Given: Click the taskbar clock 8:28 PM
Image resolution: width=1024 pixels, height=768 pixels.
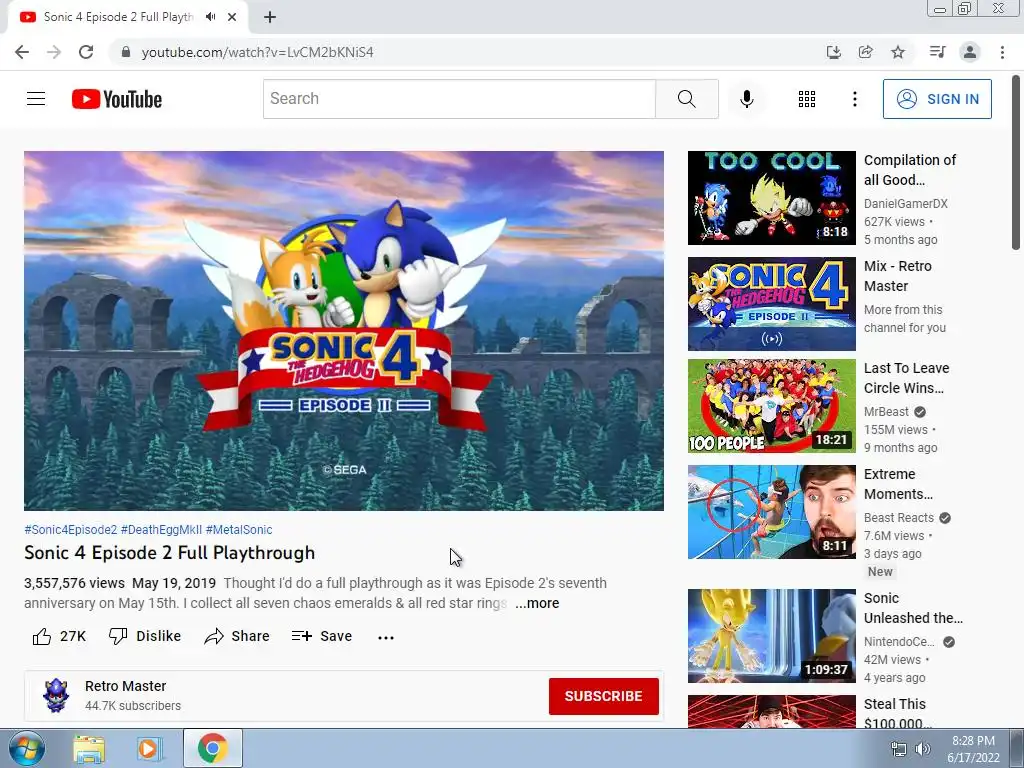Looking at the screenshot, I should (x=973, y=741).
